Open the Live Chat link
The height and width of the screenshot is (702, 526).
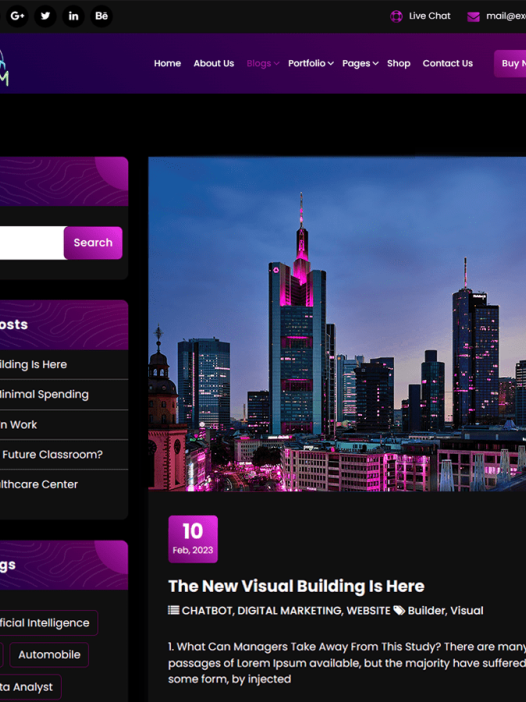point(429,16)
